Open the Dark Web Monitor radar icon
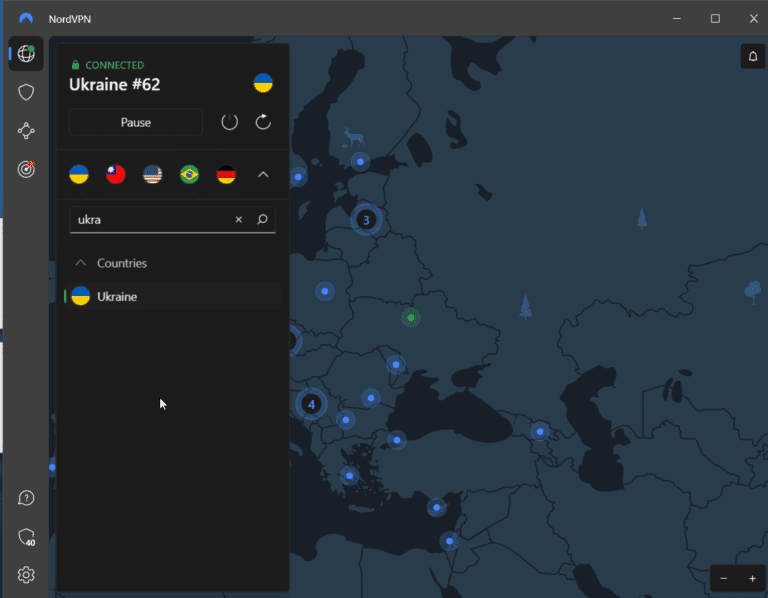This screenshot has height=598, width=768. click(27, 169)
